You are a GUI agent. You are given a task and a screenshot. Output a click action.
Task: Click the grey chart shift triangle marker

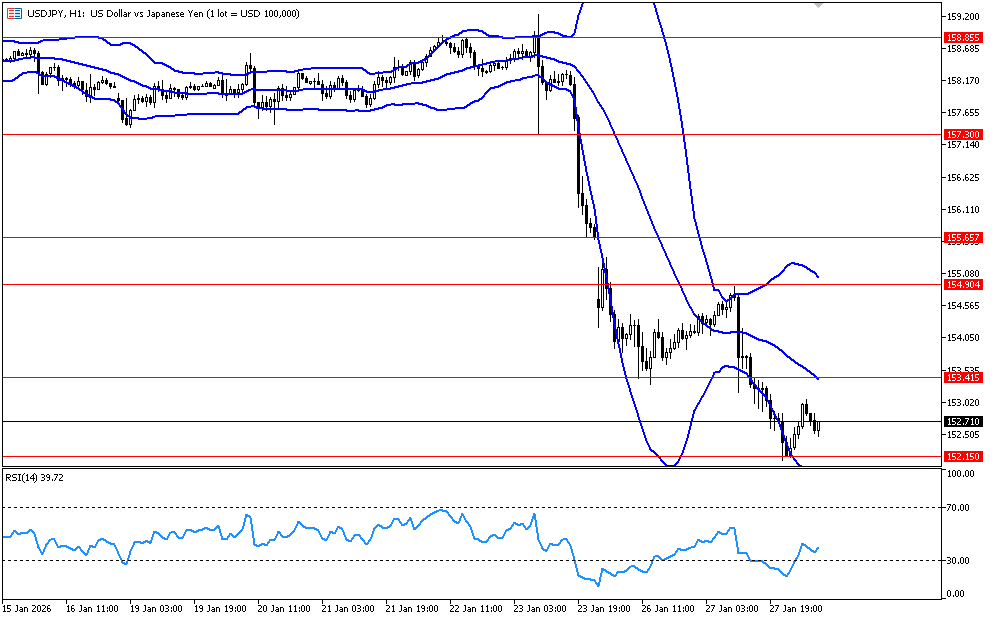819,6
